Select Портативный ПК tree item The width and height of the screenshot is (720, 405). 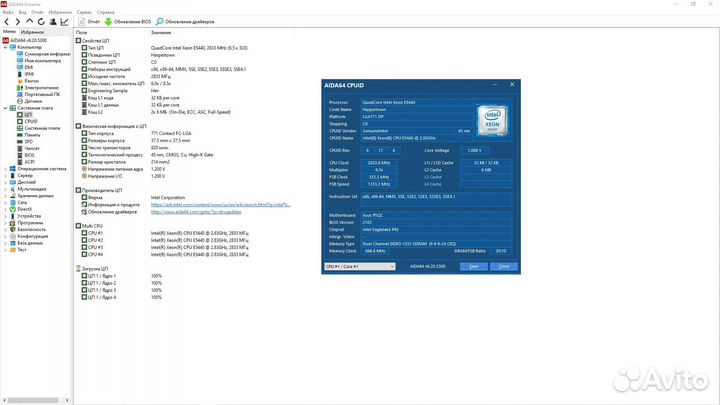38,94
